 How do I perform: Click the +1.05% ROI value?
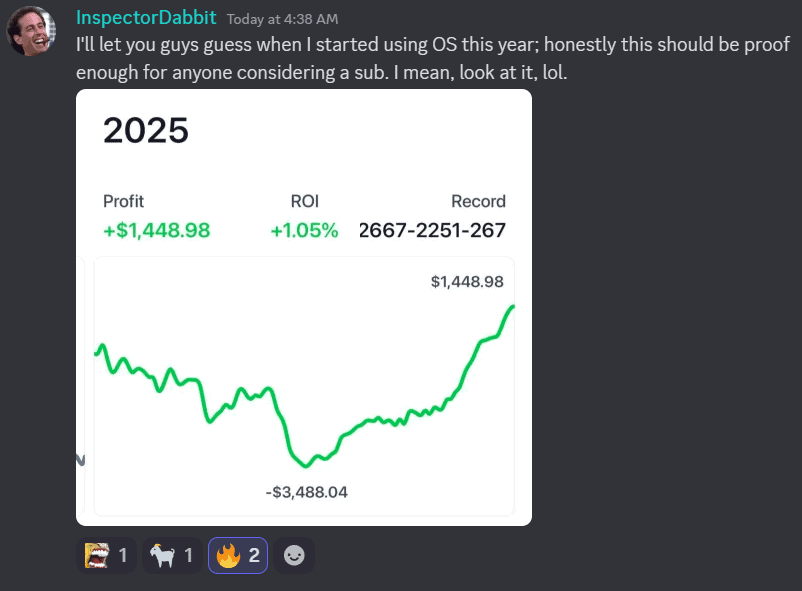pos(304,231)
